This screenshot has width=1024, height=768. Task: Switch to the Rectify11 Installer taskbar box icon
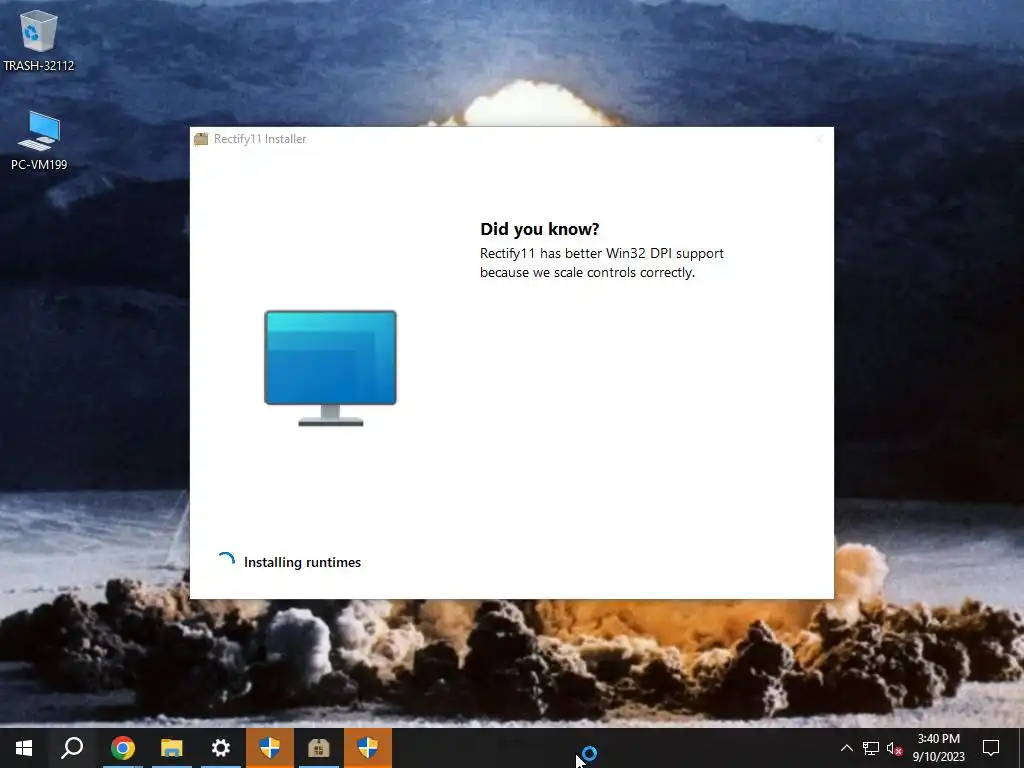pos(319,748)
